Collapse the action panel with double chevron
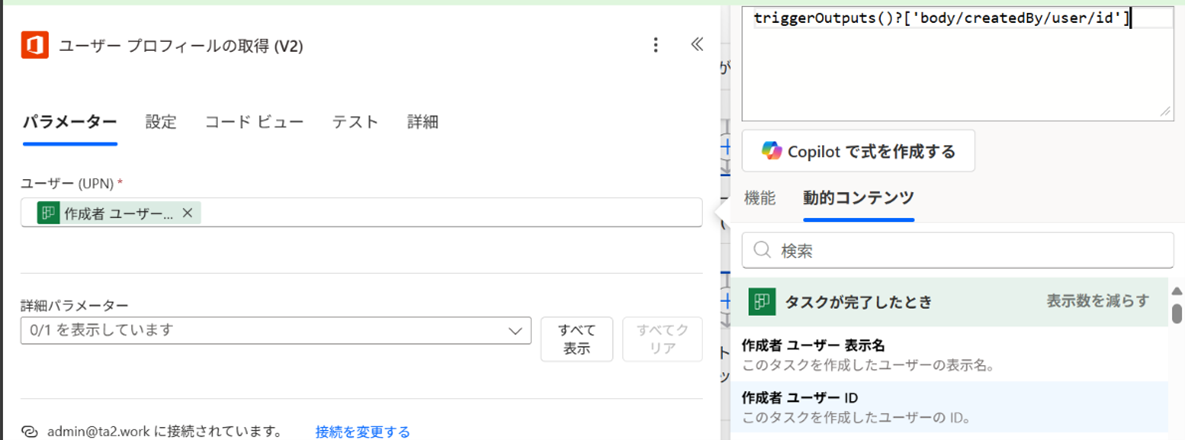Screen dimensions: 1185x440 pyautogui.click(x=697, y=45)
